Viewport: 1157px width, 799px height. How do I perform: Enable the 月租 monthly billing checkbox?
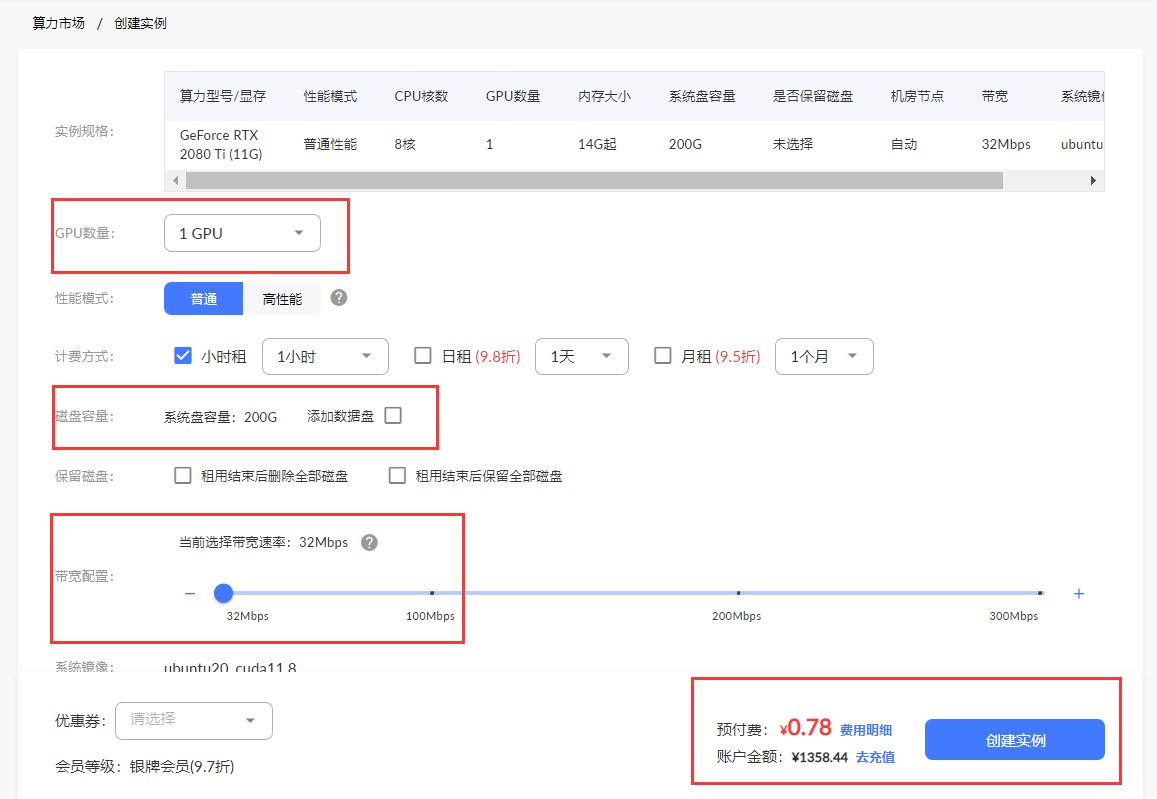click(x=663, y=356)
